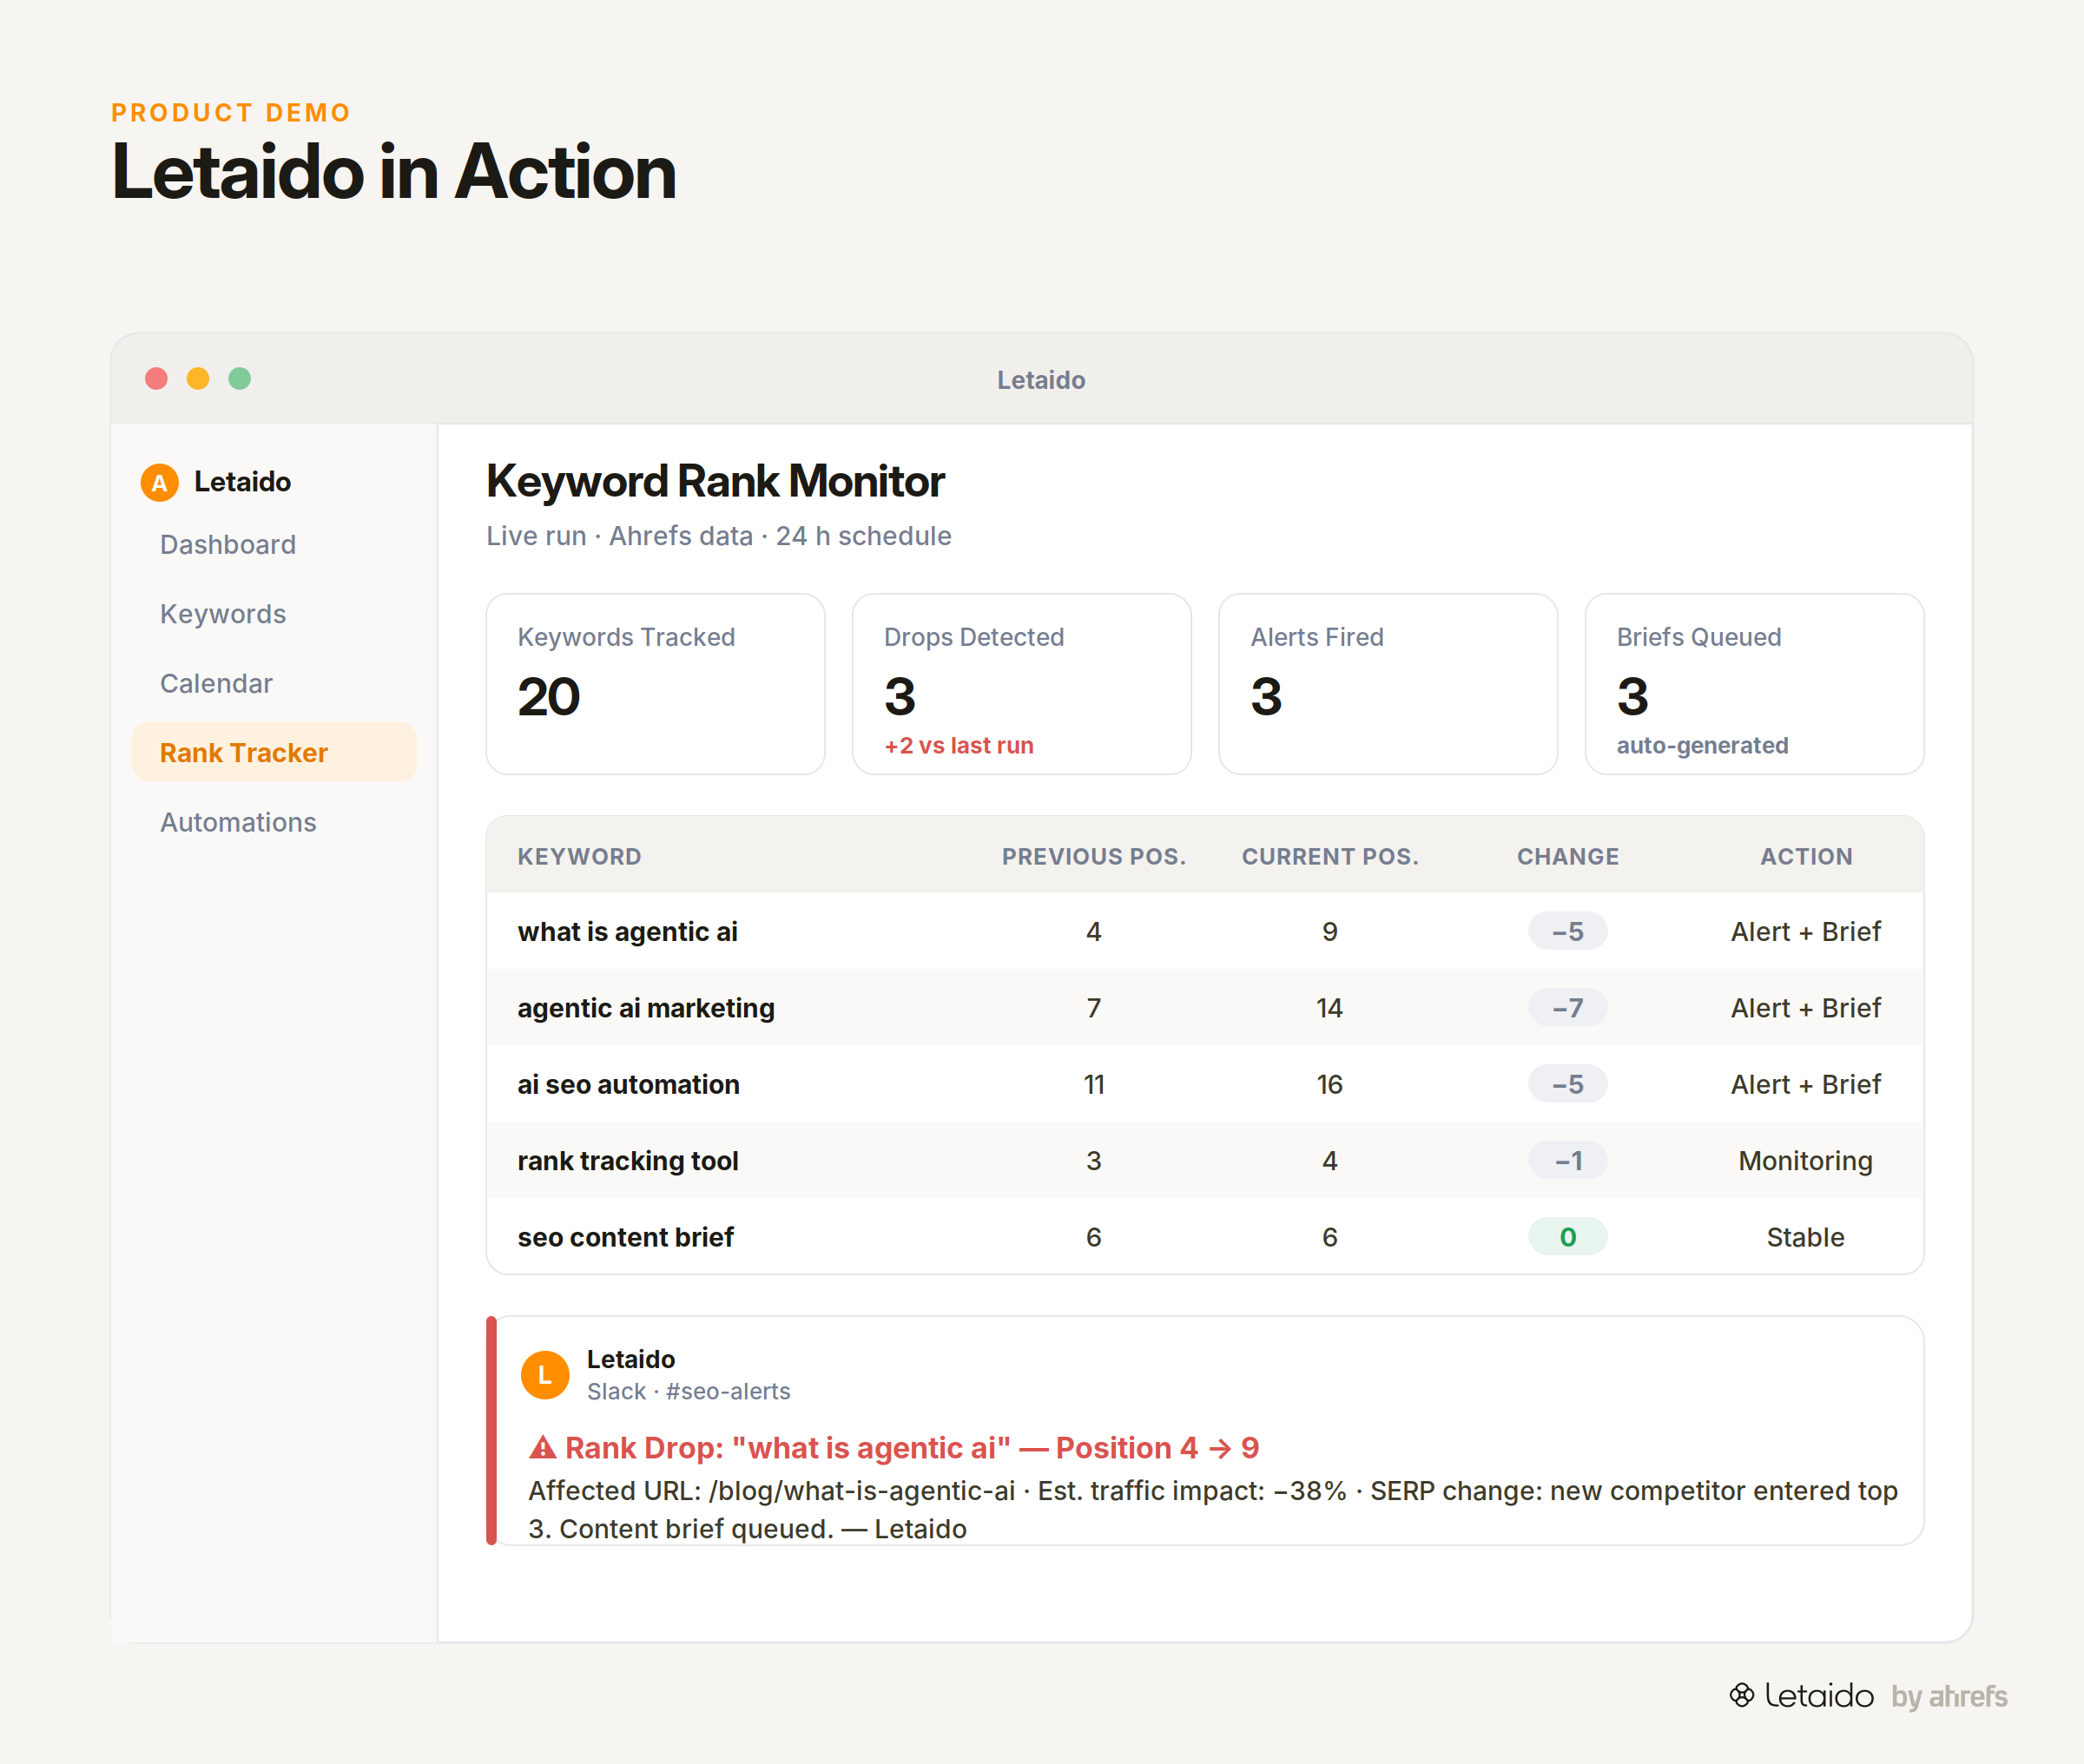Click the Stable action for seo content brief
2084x1764 pixels.
click(1806, 1237)
